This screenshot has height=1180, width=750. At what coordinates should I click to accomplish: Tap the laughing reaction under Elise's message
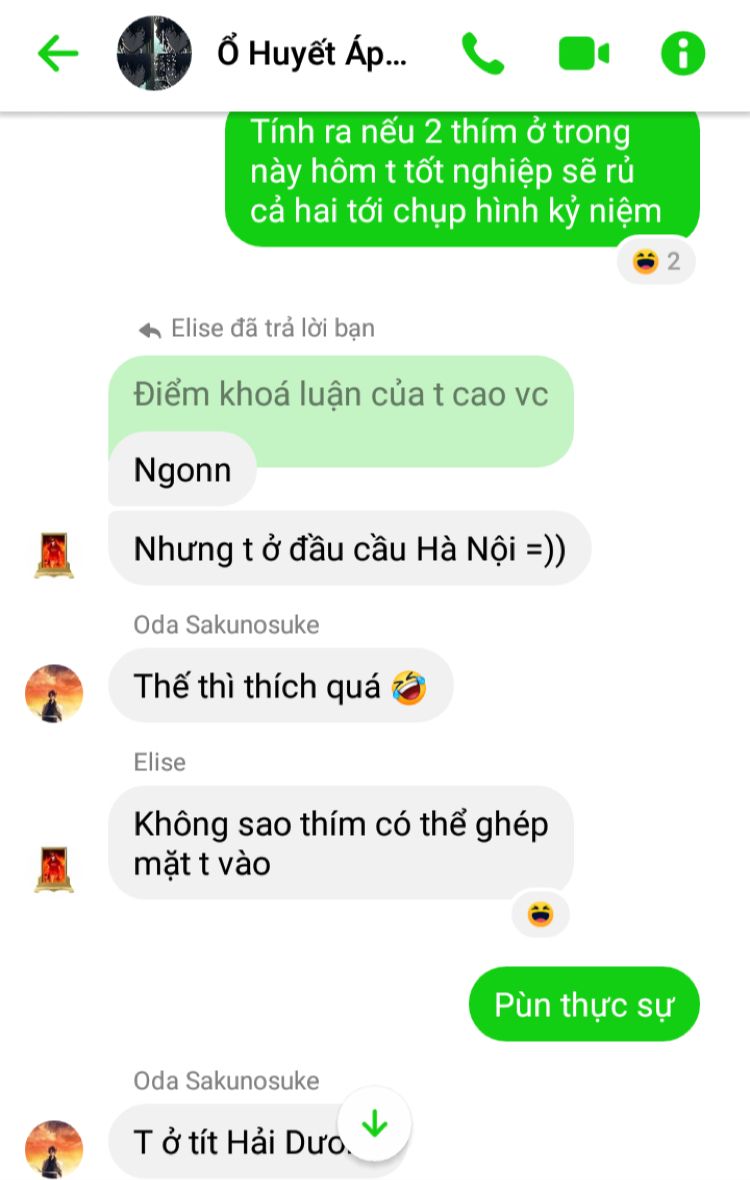pos(540,914)
